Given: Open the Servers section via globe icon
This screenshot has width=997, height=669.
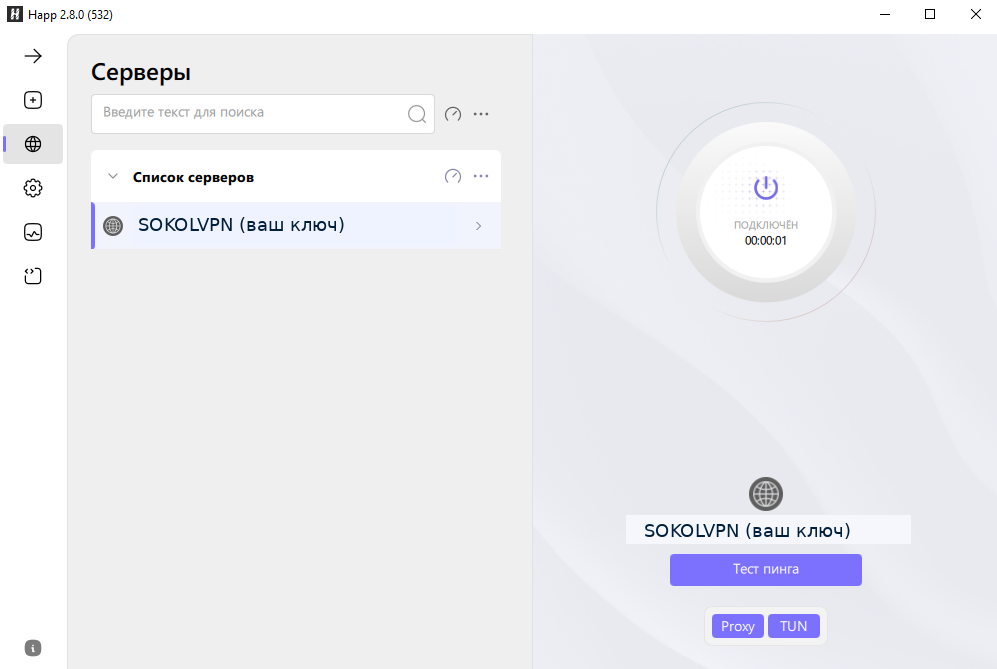Looking at the screenshot, I should point(32,143).
